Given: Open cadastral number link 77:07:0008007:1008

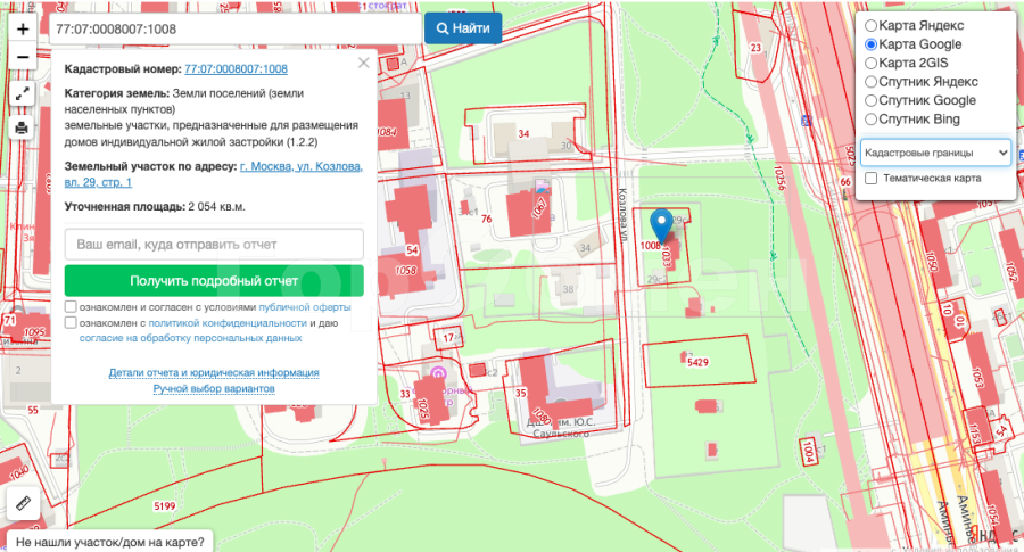Looking at the screenshot, I should pos(236,69).
